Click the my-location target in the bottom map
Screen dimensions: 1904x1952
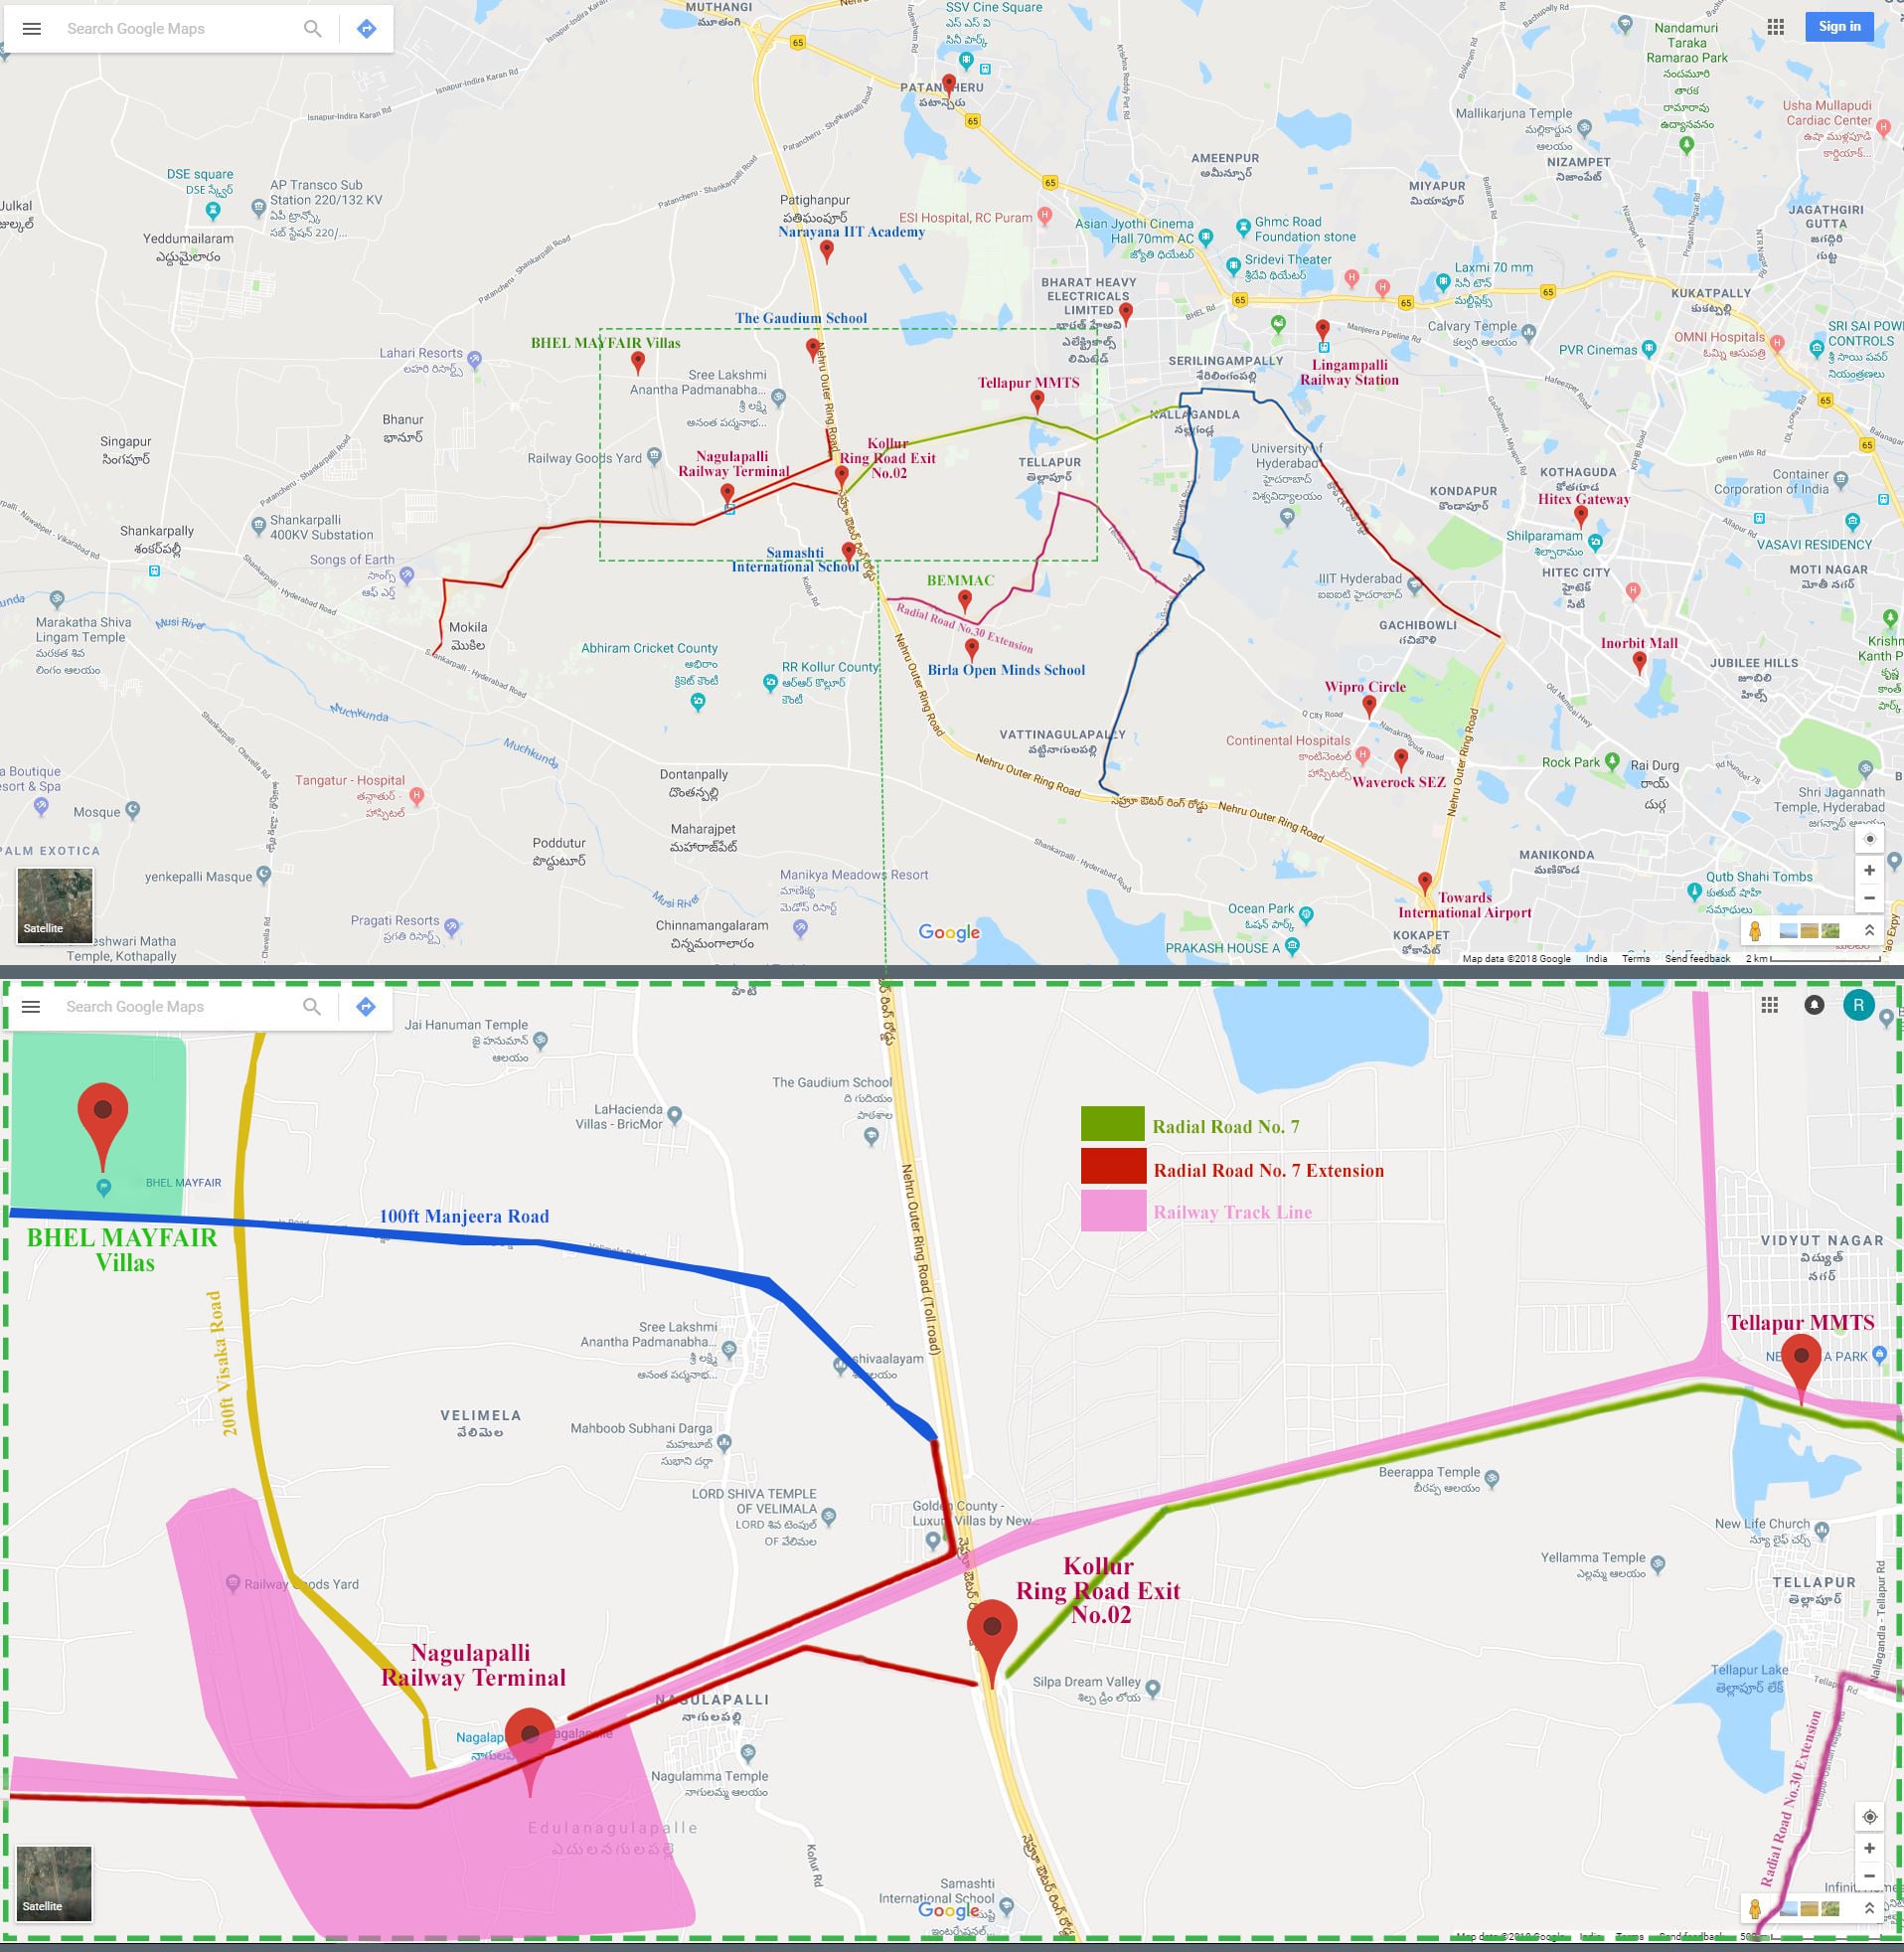click(1869, 1817)
